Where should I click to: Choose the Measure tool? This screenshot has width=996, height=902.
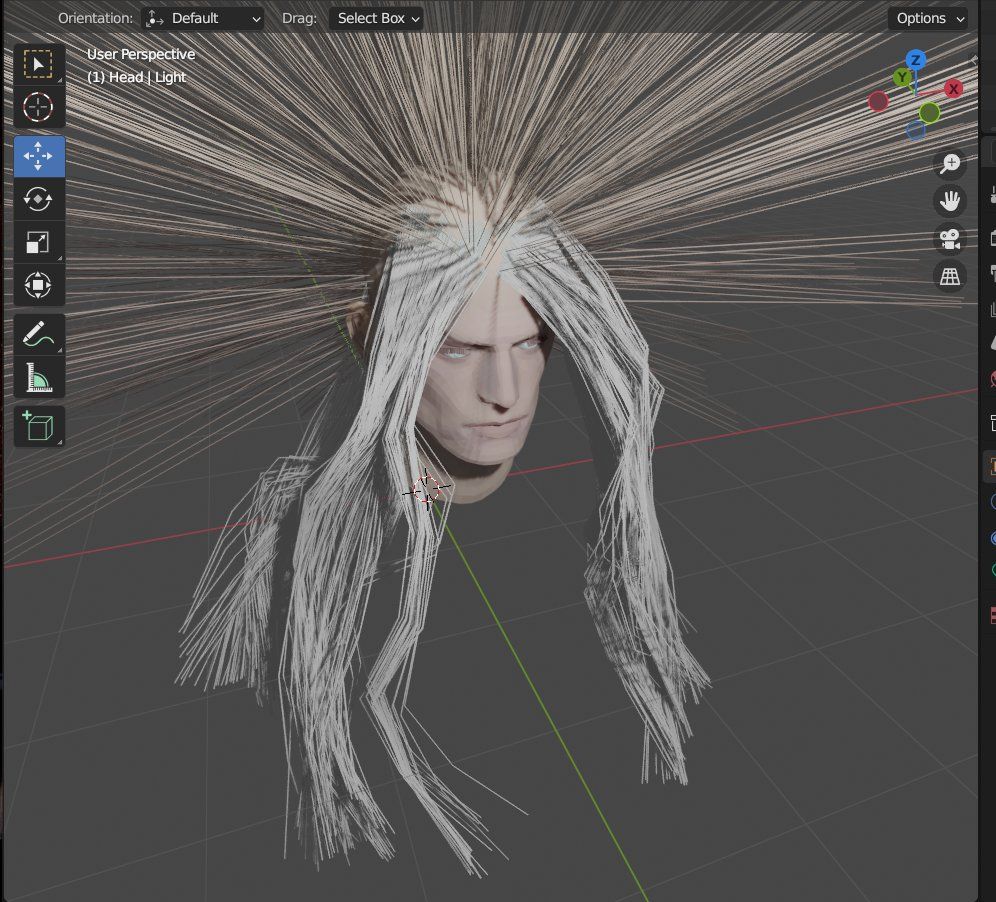(x=39, y=378)
